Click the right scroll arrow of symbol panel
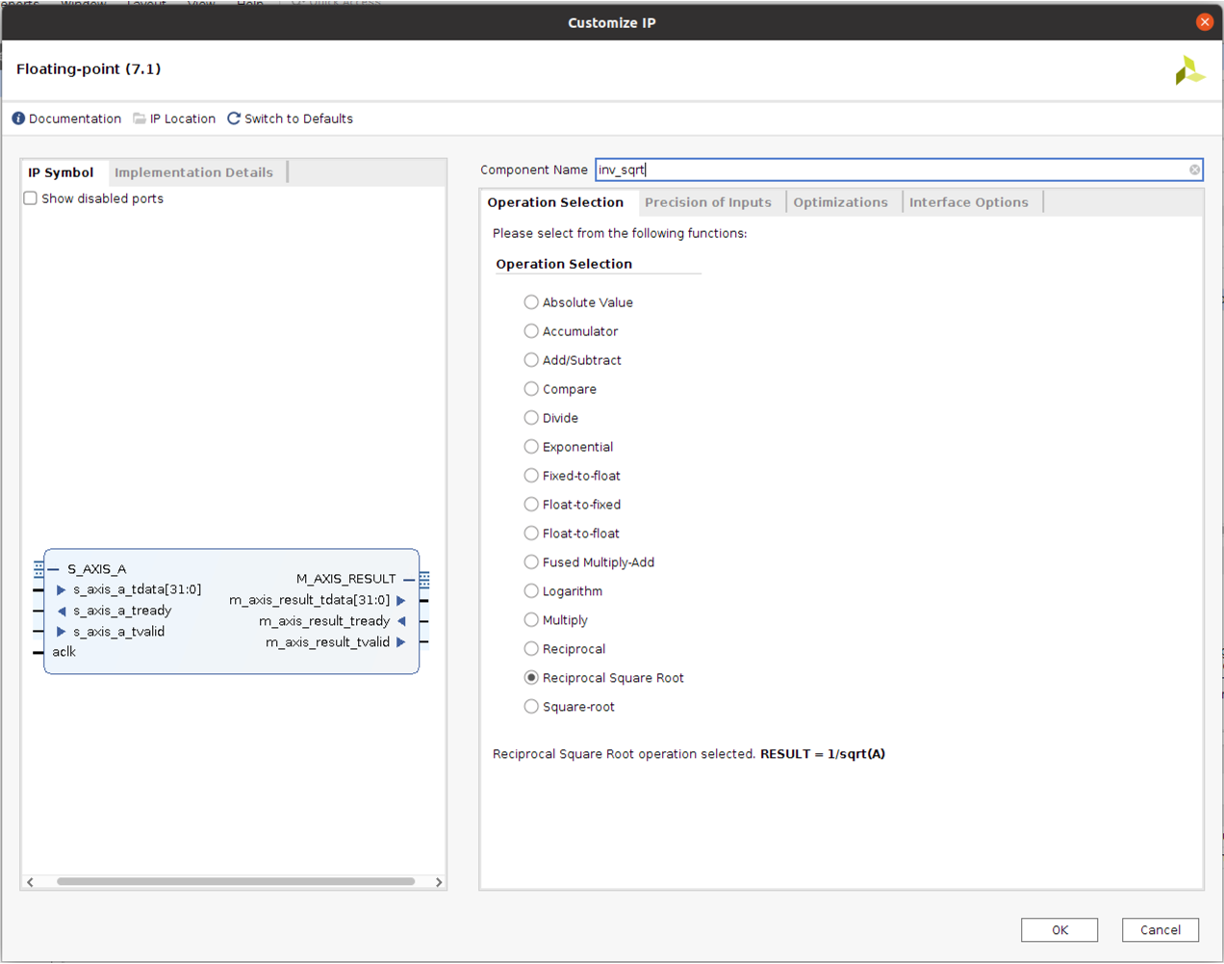The image size is (1224, 964). 438,882
